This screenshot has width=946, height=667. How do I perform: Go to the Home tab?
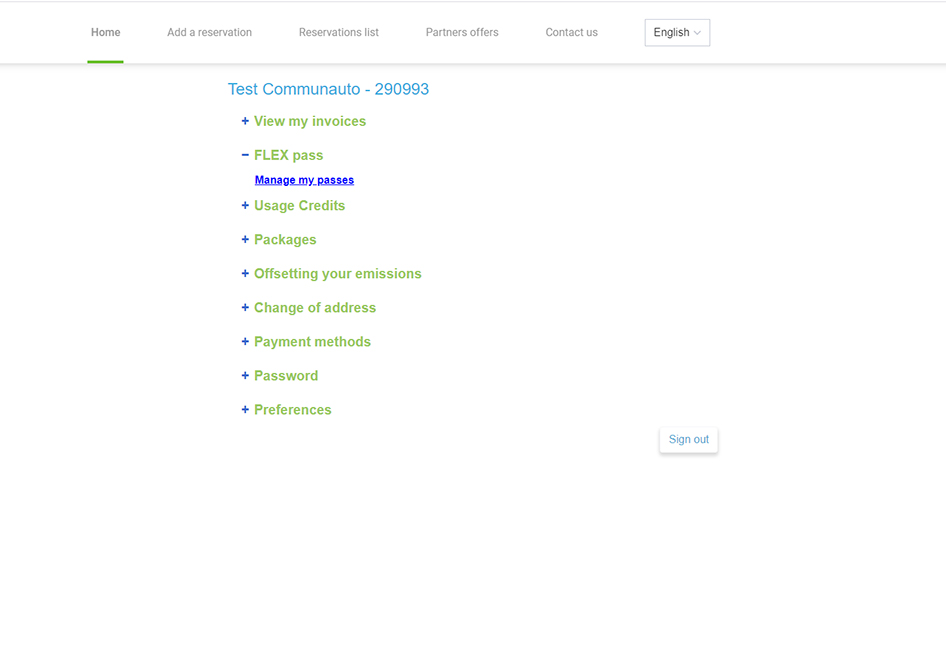(x=106, y=33)
